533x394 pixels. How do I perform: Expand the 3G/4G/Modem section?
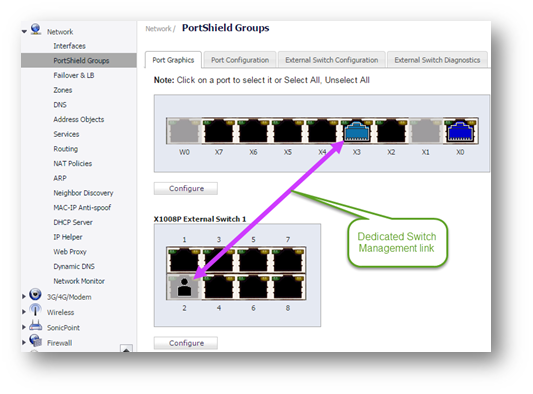coord(24,296)
